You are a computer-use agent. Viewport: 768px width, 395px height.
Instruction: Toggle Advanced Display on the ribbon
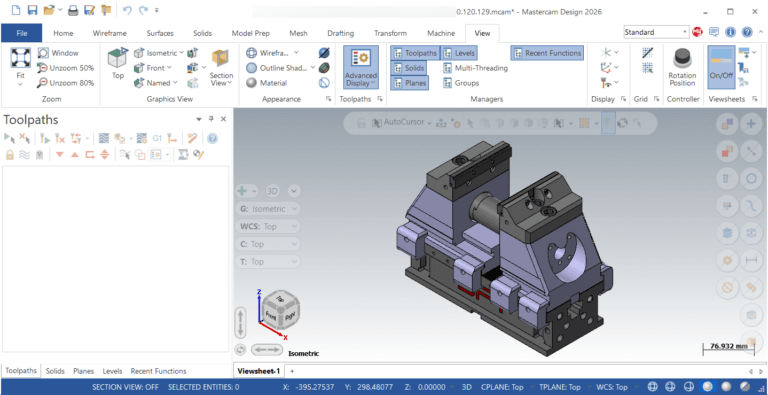(361, 67)
